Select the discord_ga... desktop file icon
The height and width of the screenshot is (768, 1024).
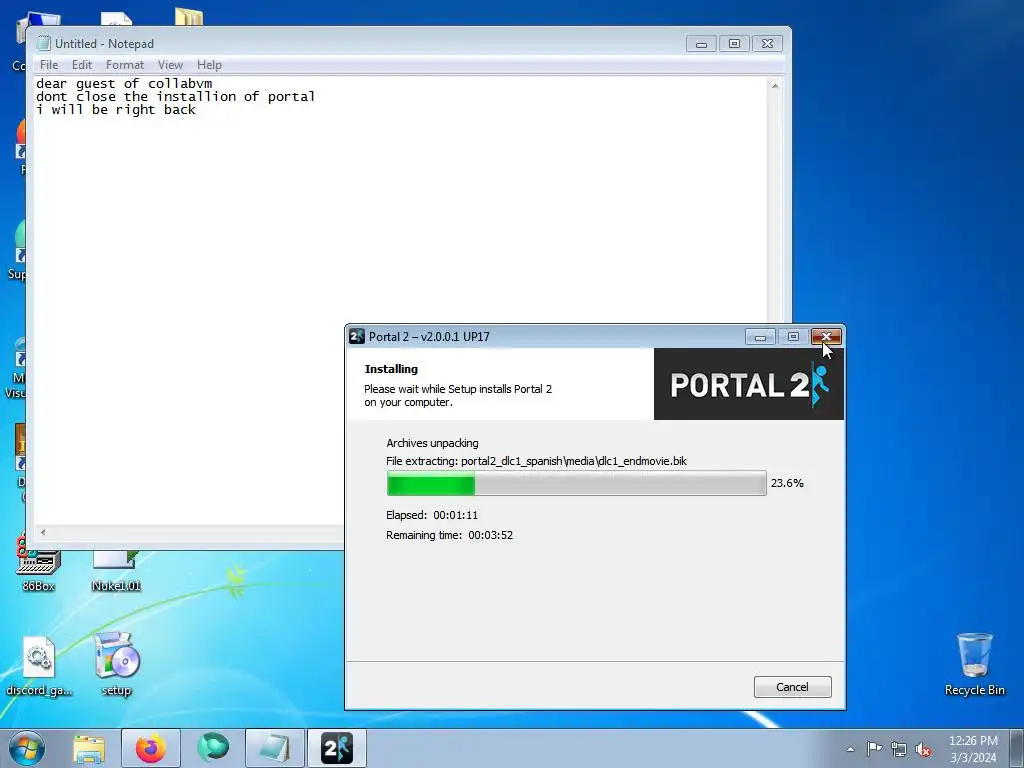(x=39, y=665)
